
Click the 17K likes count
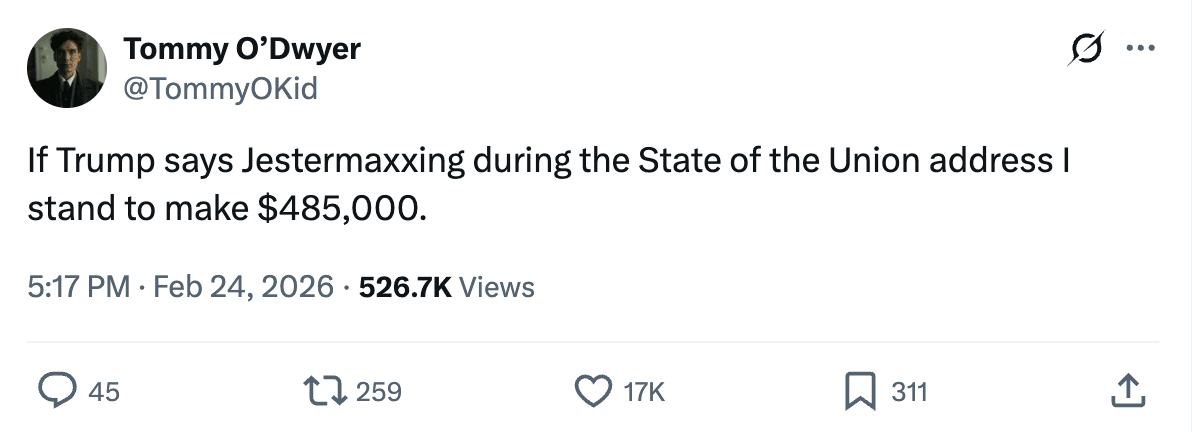coord(643,392)
